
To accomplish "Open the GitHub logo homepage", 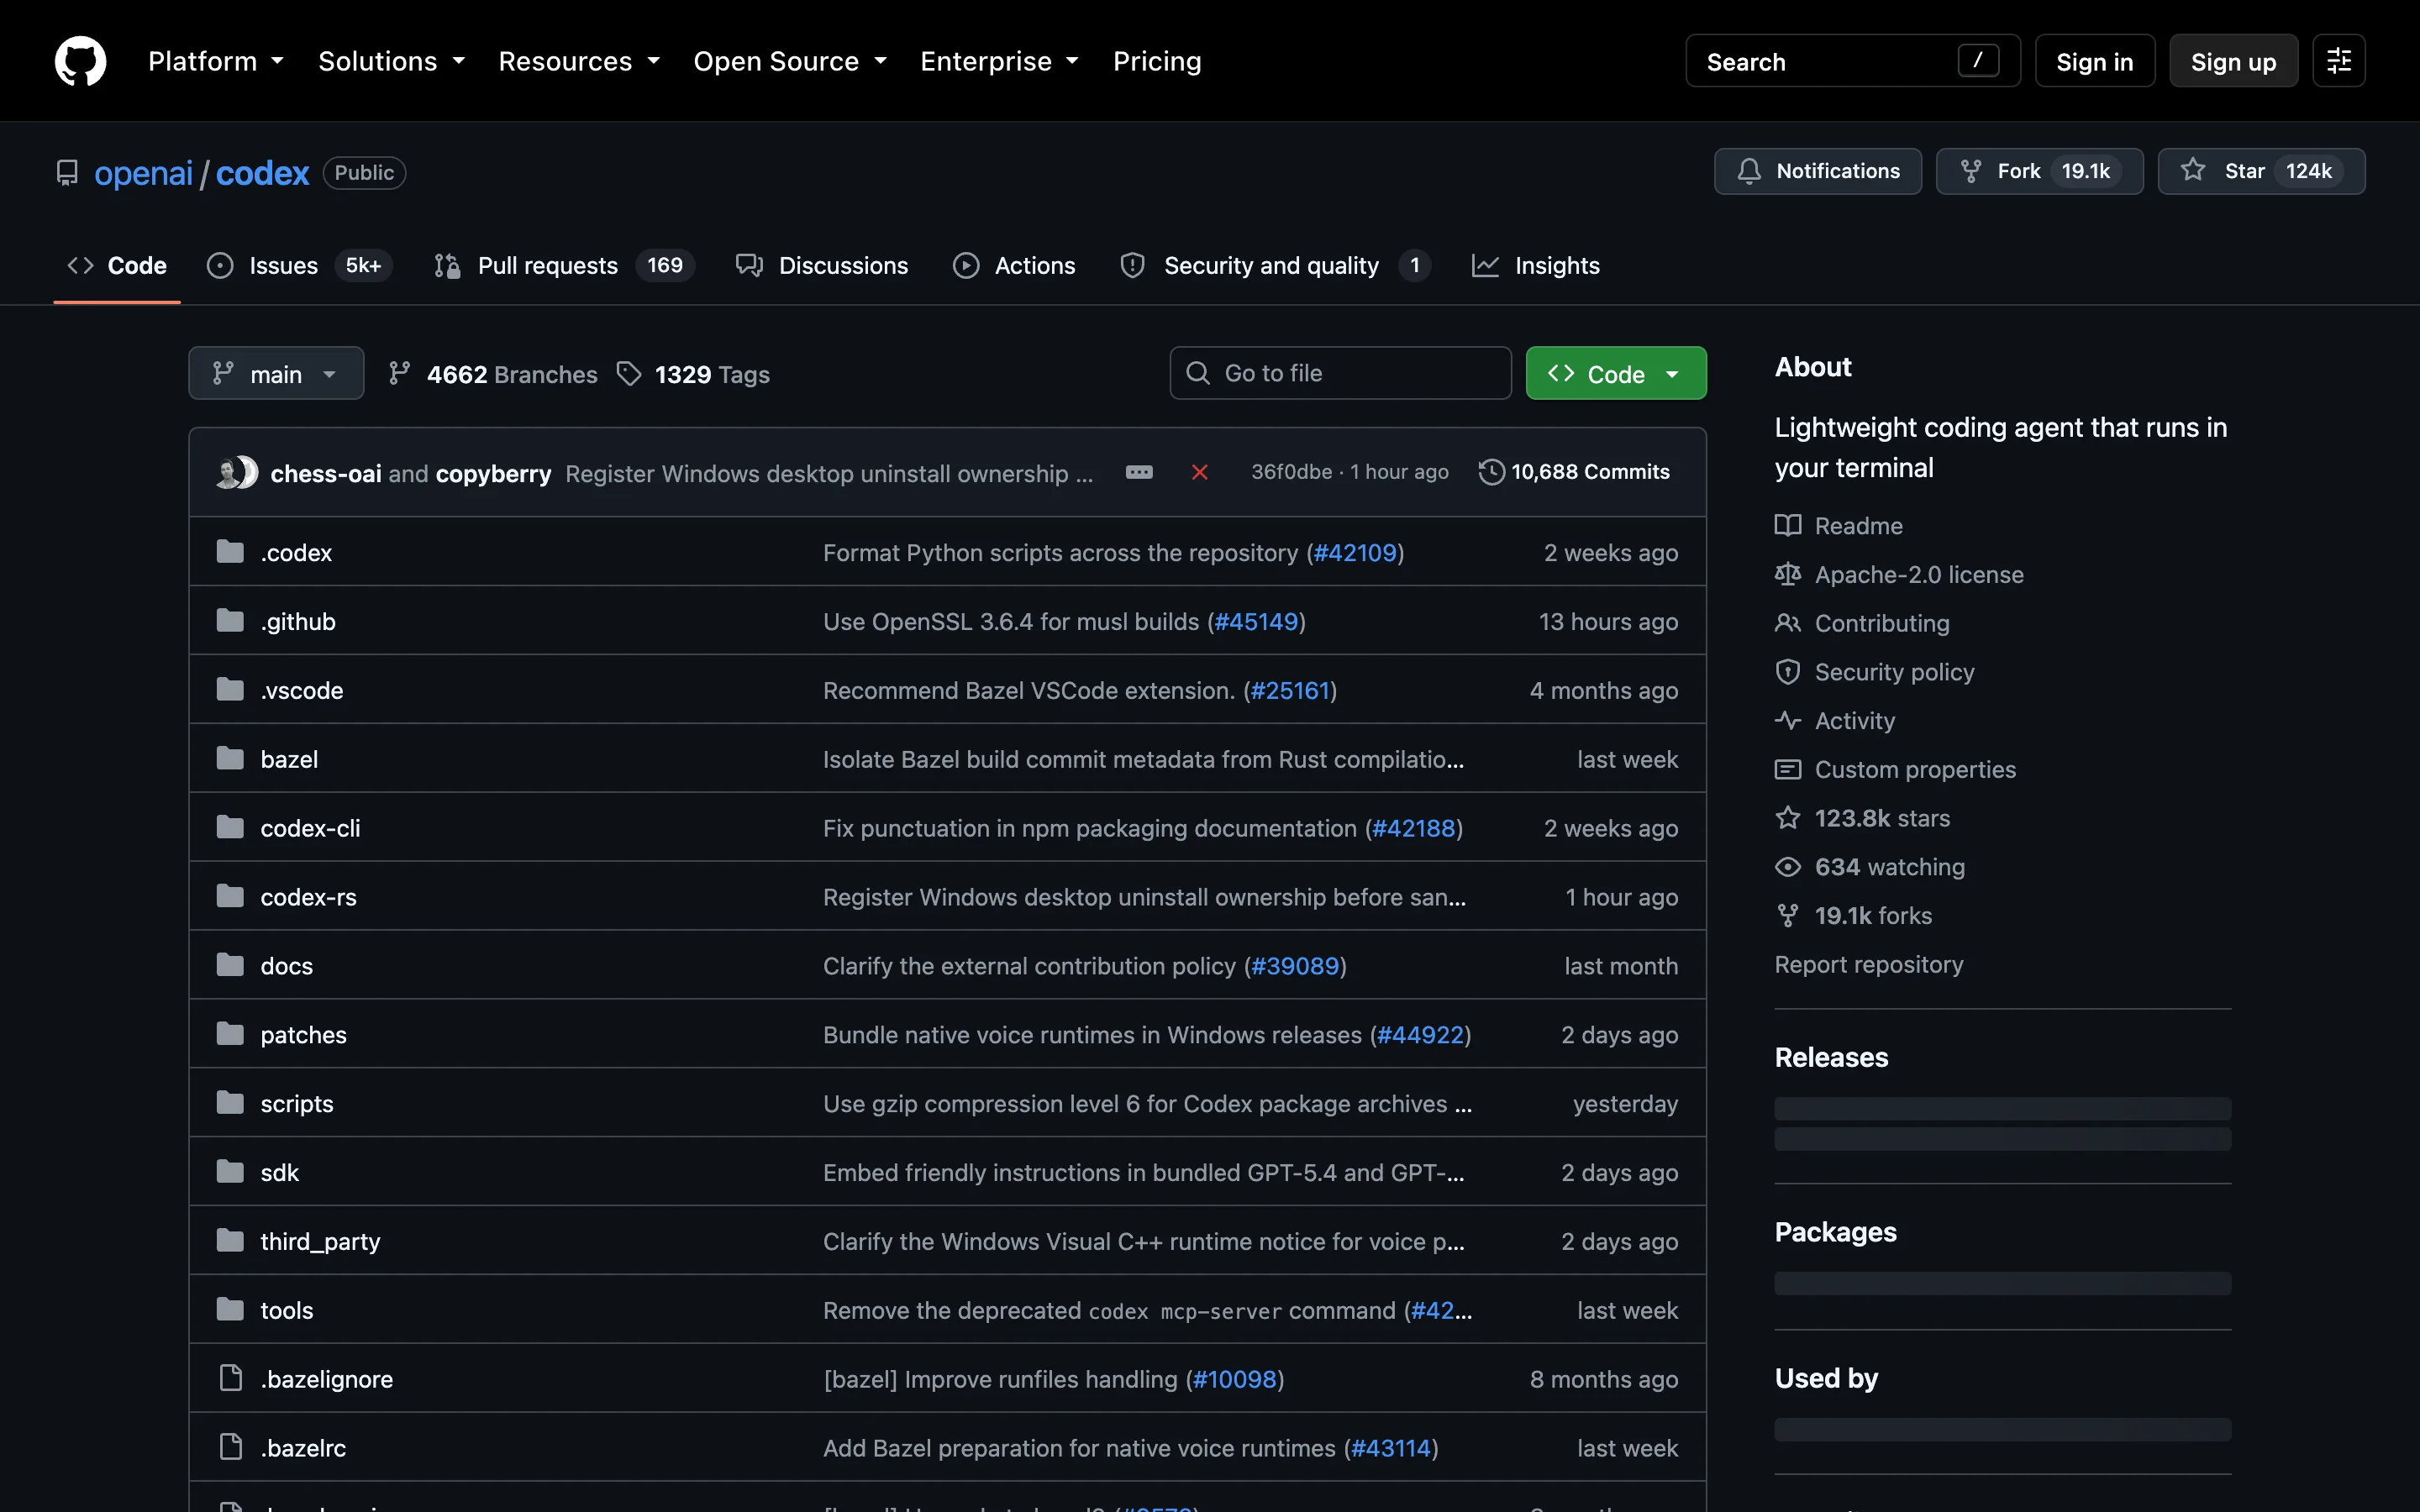I will point(80,61).
